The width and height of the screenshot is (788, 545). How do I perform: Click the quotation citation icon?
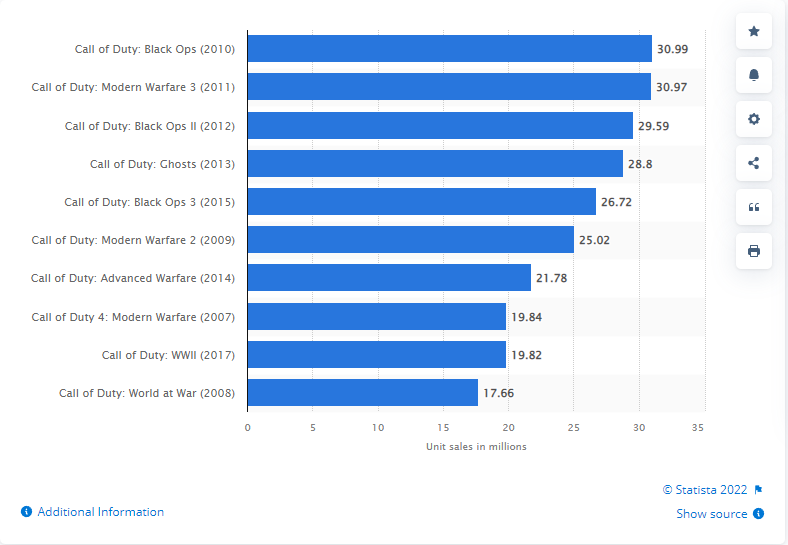point(753,207)
